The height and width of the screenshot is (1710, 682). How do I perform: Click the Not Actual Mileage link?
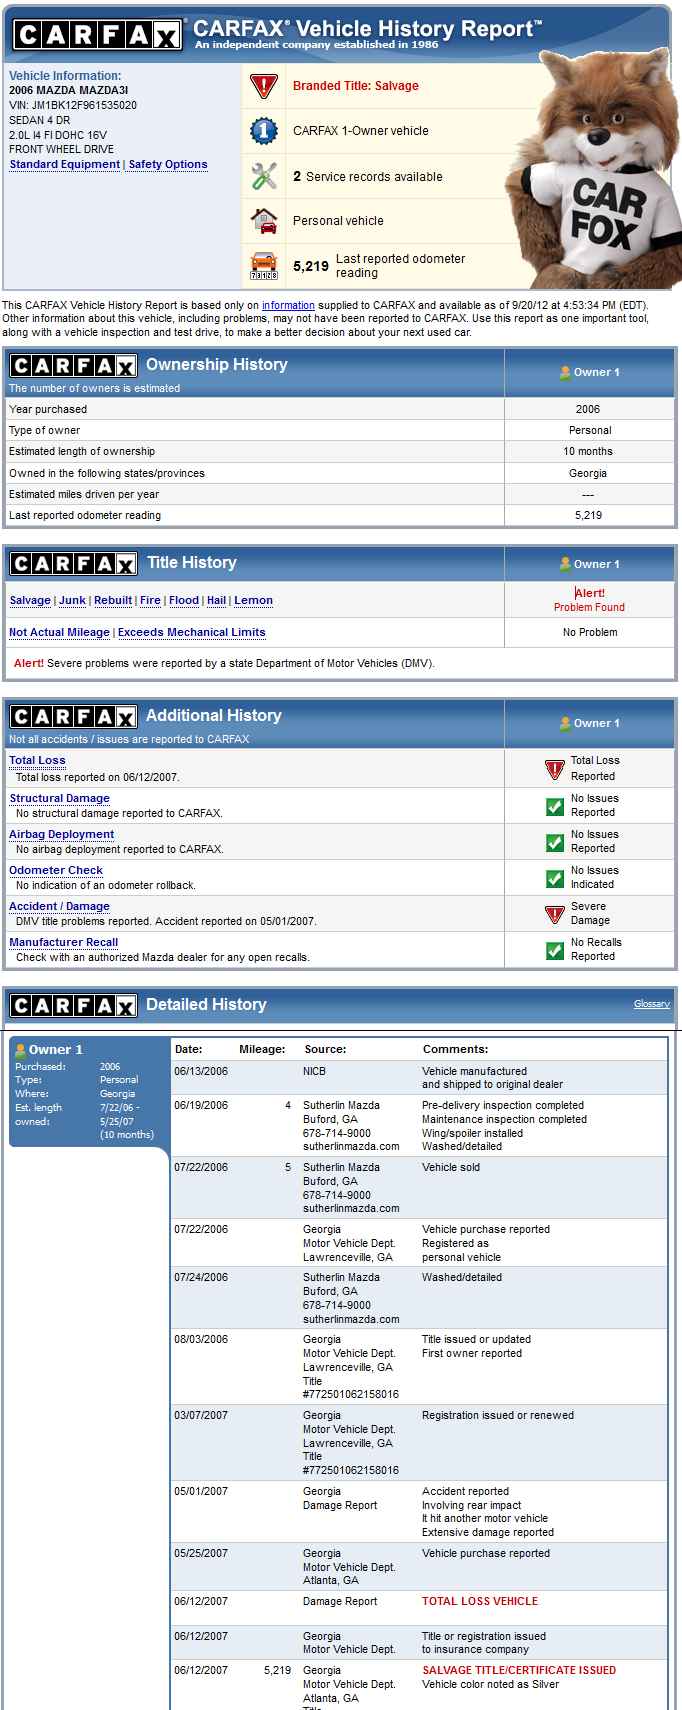[x=59, y=633]
